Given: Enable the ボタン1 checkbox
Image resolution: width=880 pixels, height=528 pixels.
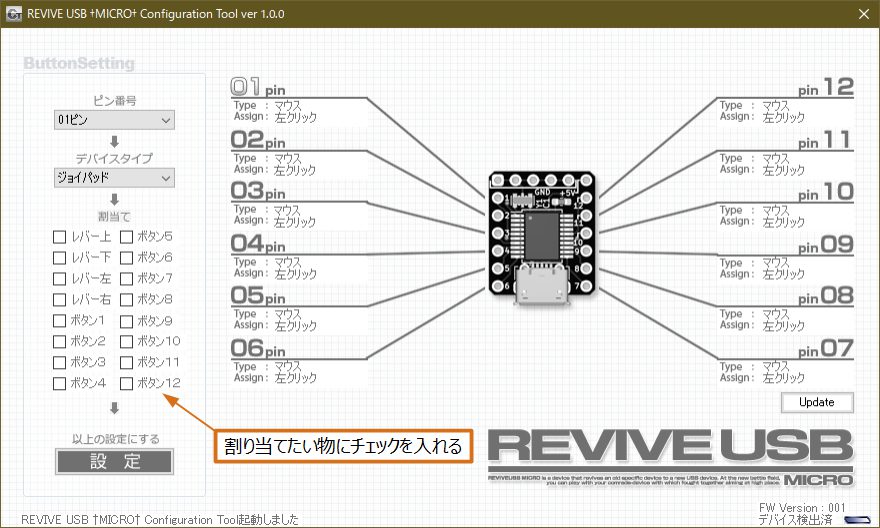Looking at the screenshot, I should 59,320.
